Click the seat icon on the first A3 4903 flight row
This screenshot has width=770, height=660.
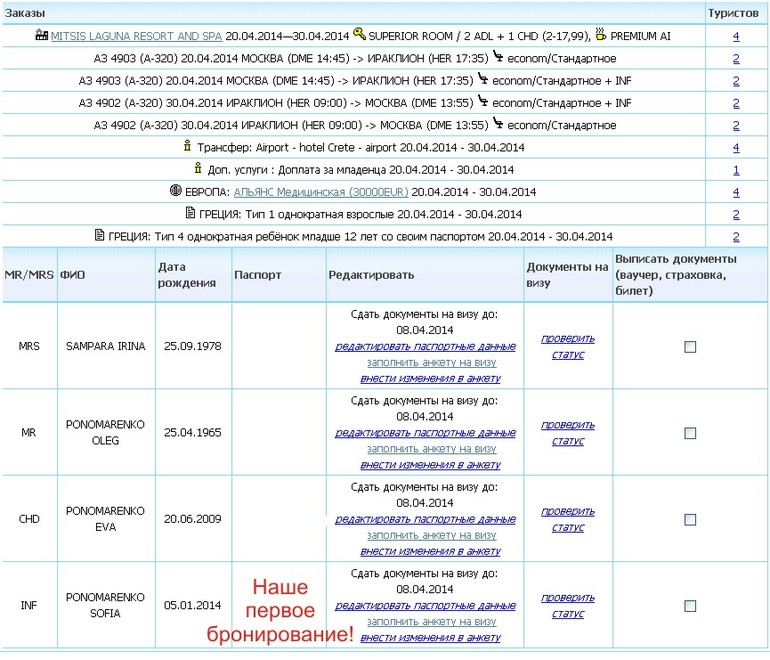(498, 57)
